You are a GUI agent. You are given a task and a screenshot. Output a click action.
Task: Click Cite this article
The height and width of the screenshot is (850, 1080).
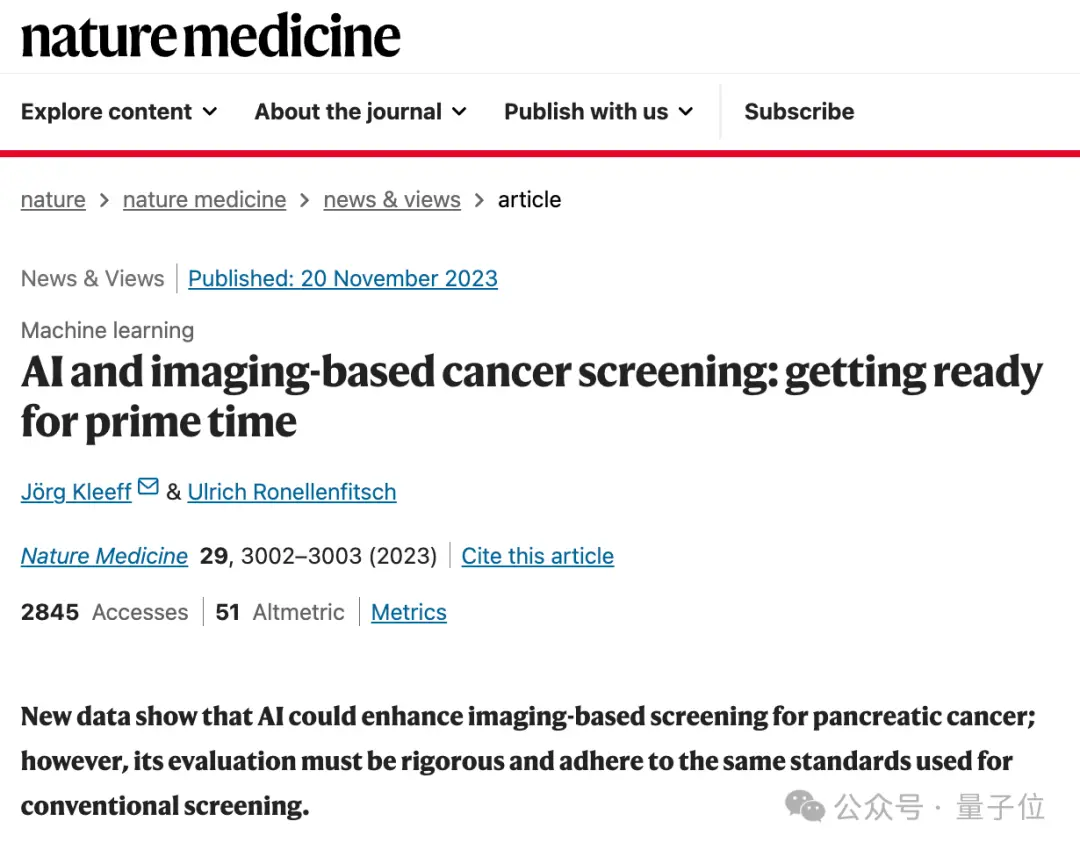pos(537,556)
